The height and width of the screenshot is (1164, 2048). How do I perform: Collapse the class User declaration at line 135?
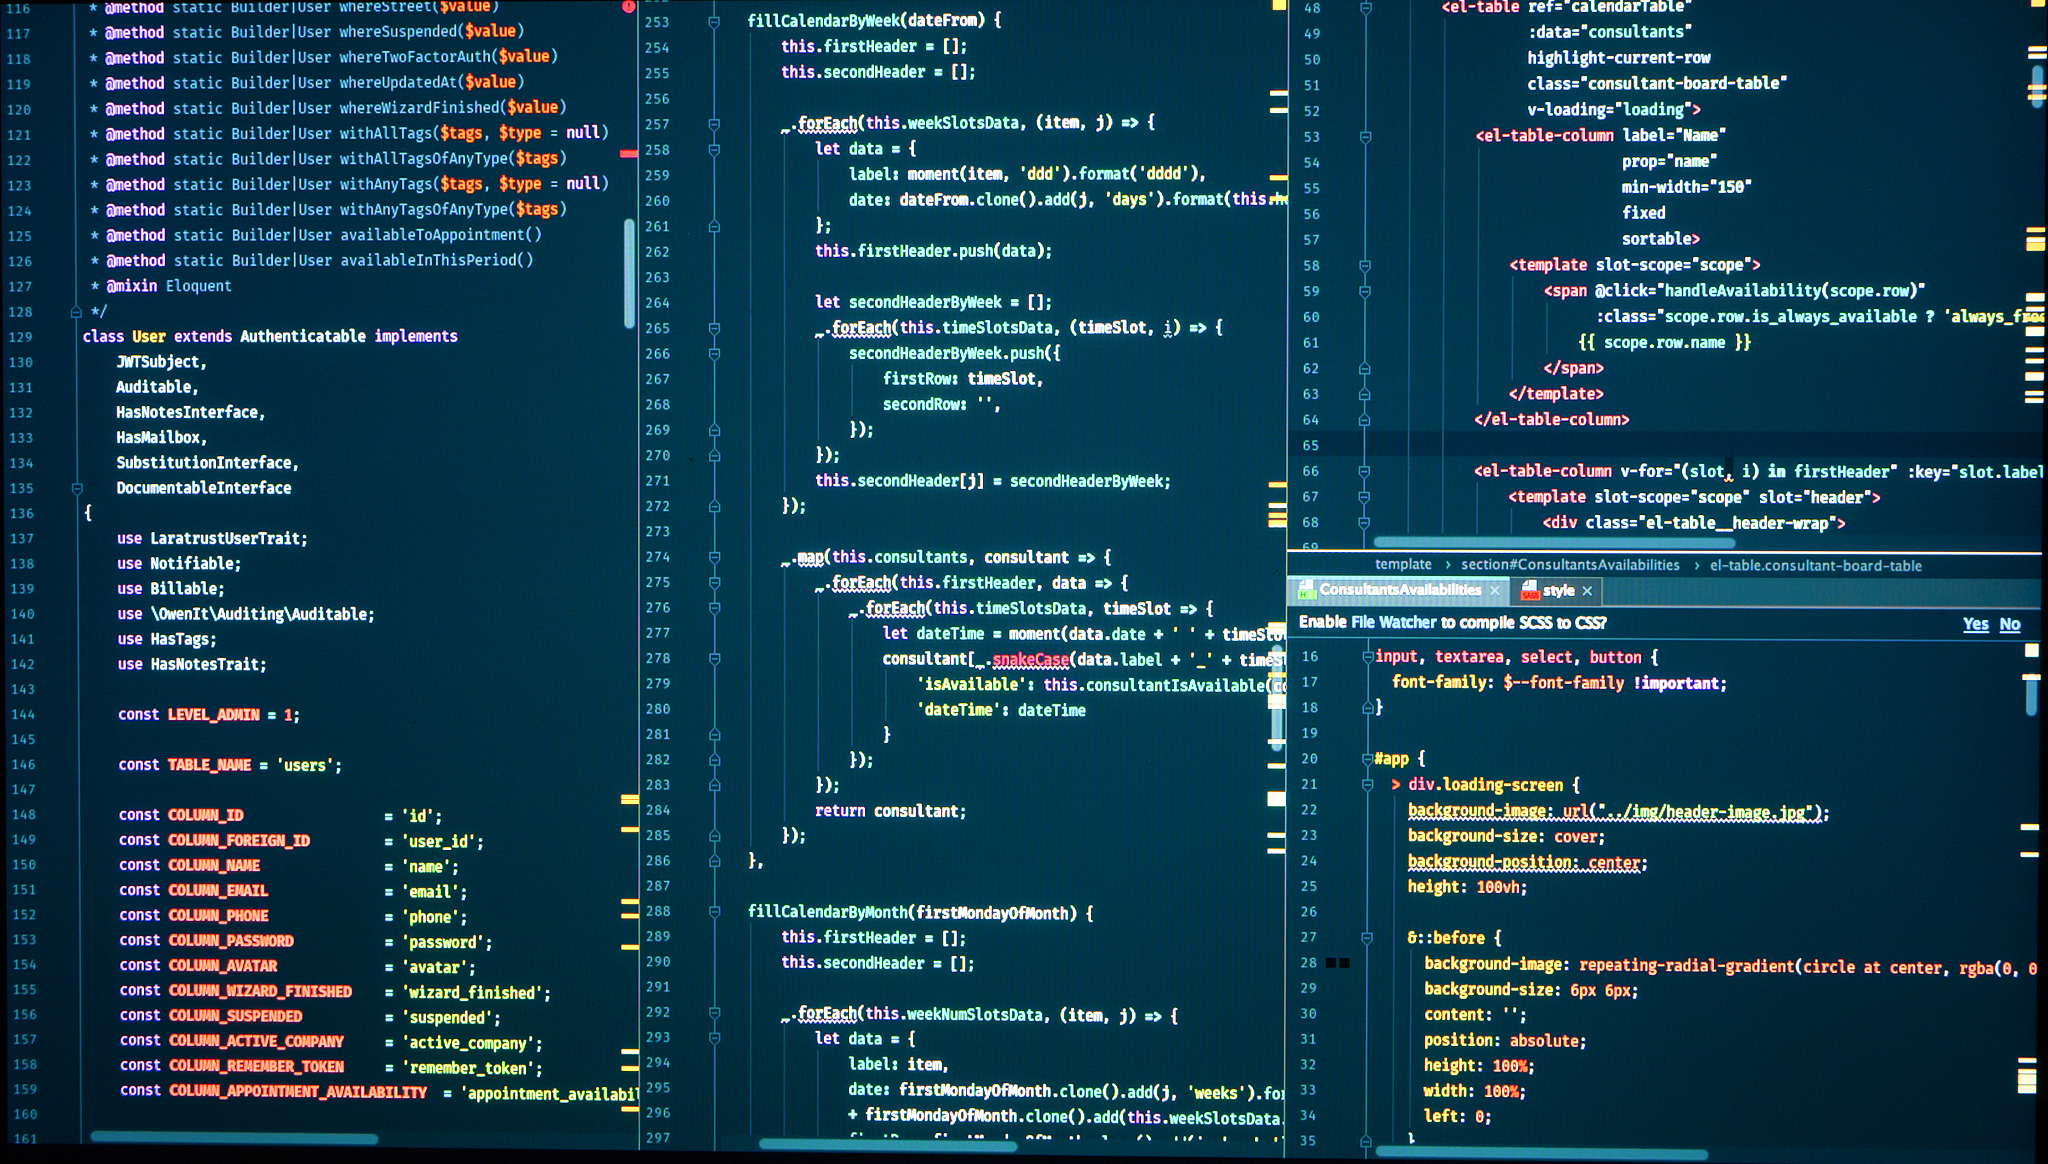pos(77,489)
